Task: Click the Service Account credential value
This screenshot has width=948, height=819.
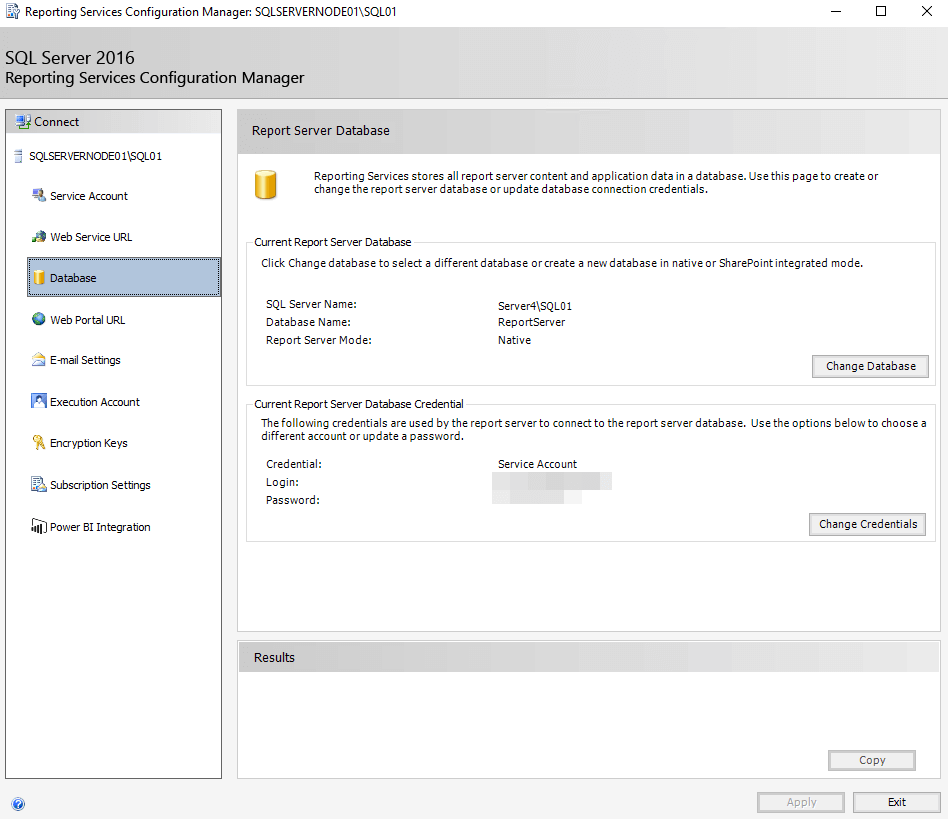Action: (x=537, y=464)
